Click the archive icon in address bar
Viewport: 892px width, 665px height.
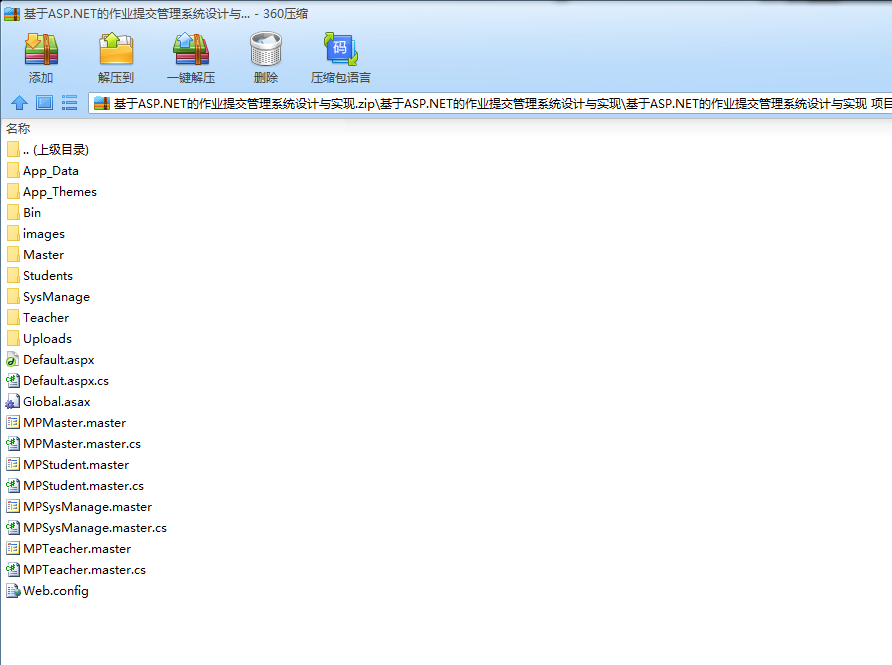point(102,104)
